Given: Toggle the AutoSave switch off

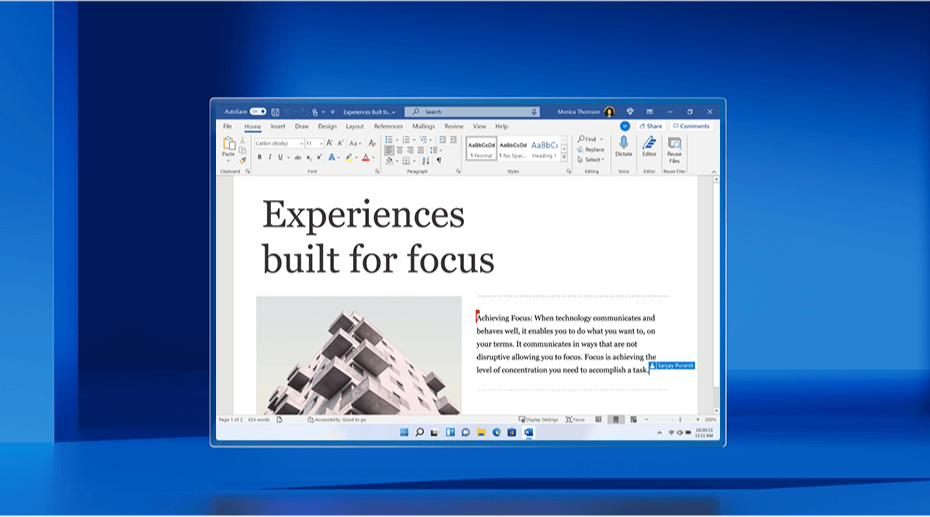Looking at the screenshot, I should pos(258,112).
